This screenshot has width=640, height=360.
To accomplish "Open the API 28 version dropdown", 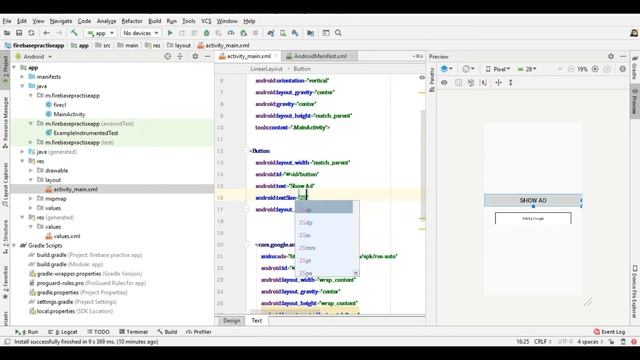I will 527,69.
